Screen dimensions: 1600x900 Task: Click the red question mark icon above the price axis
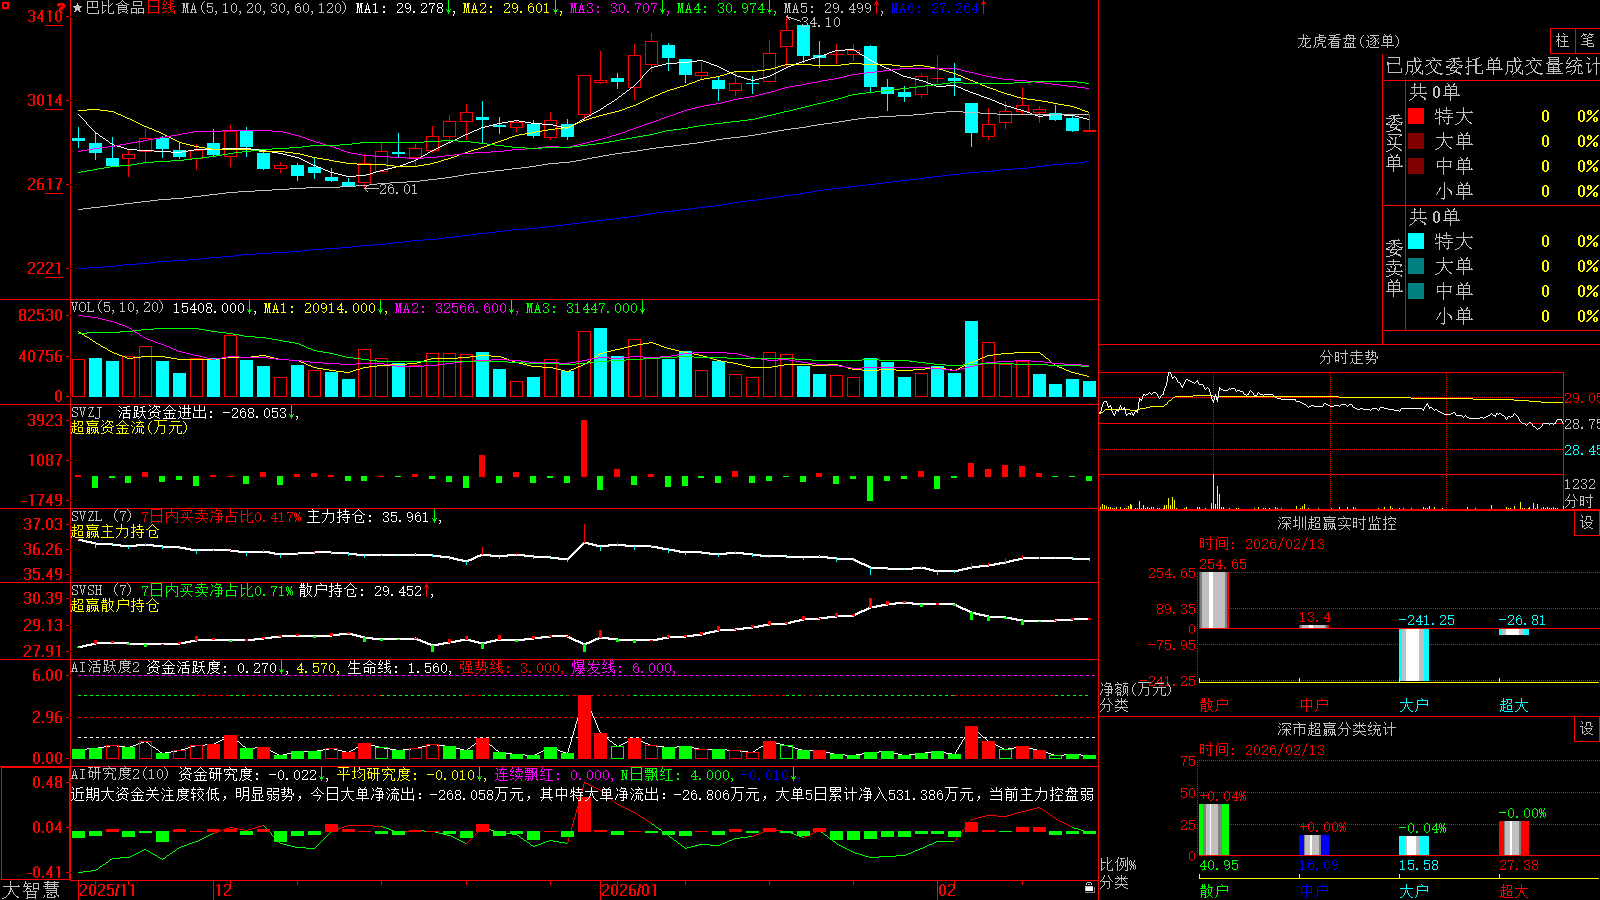[62, 7]
